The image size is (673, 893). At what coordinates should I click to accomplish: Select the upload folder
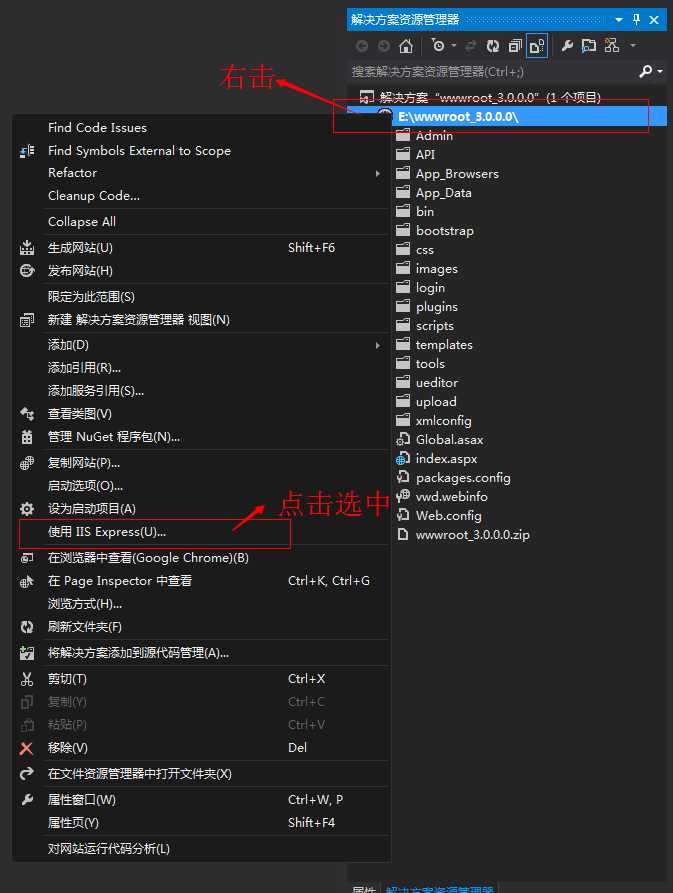(x=436, y=402)
